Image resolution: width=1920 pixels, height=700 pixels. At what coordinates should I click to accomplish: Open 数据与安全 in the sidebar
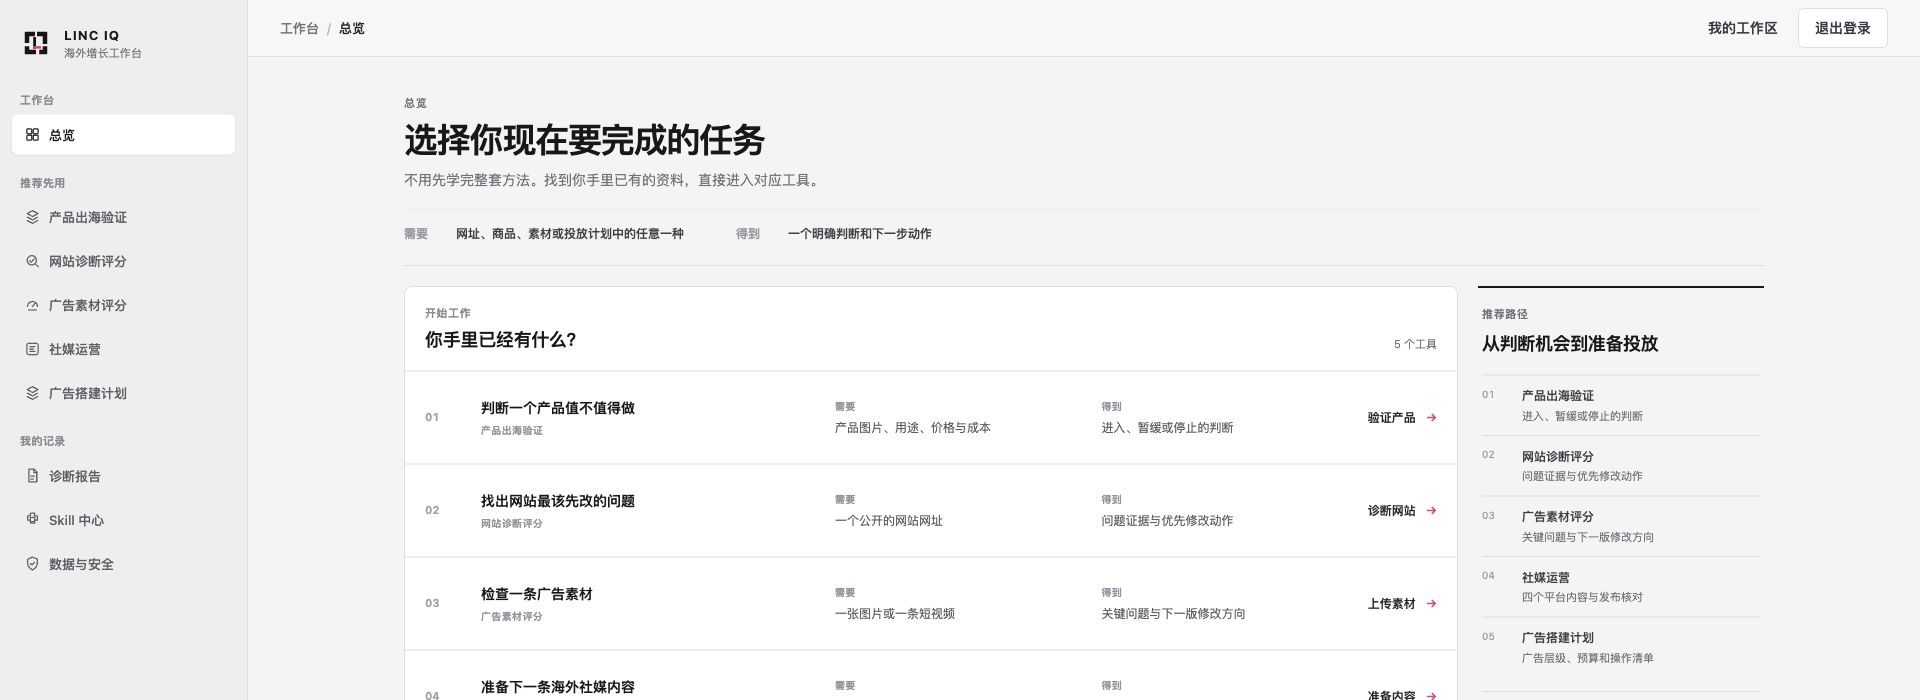[123, 564]
